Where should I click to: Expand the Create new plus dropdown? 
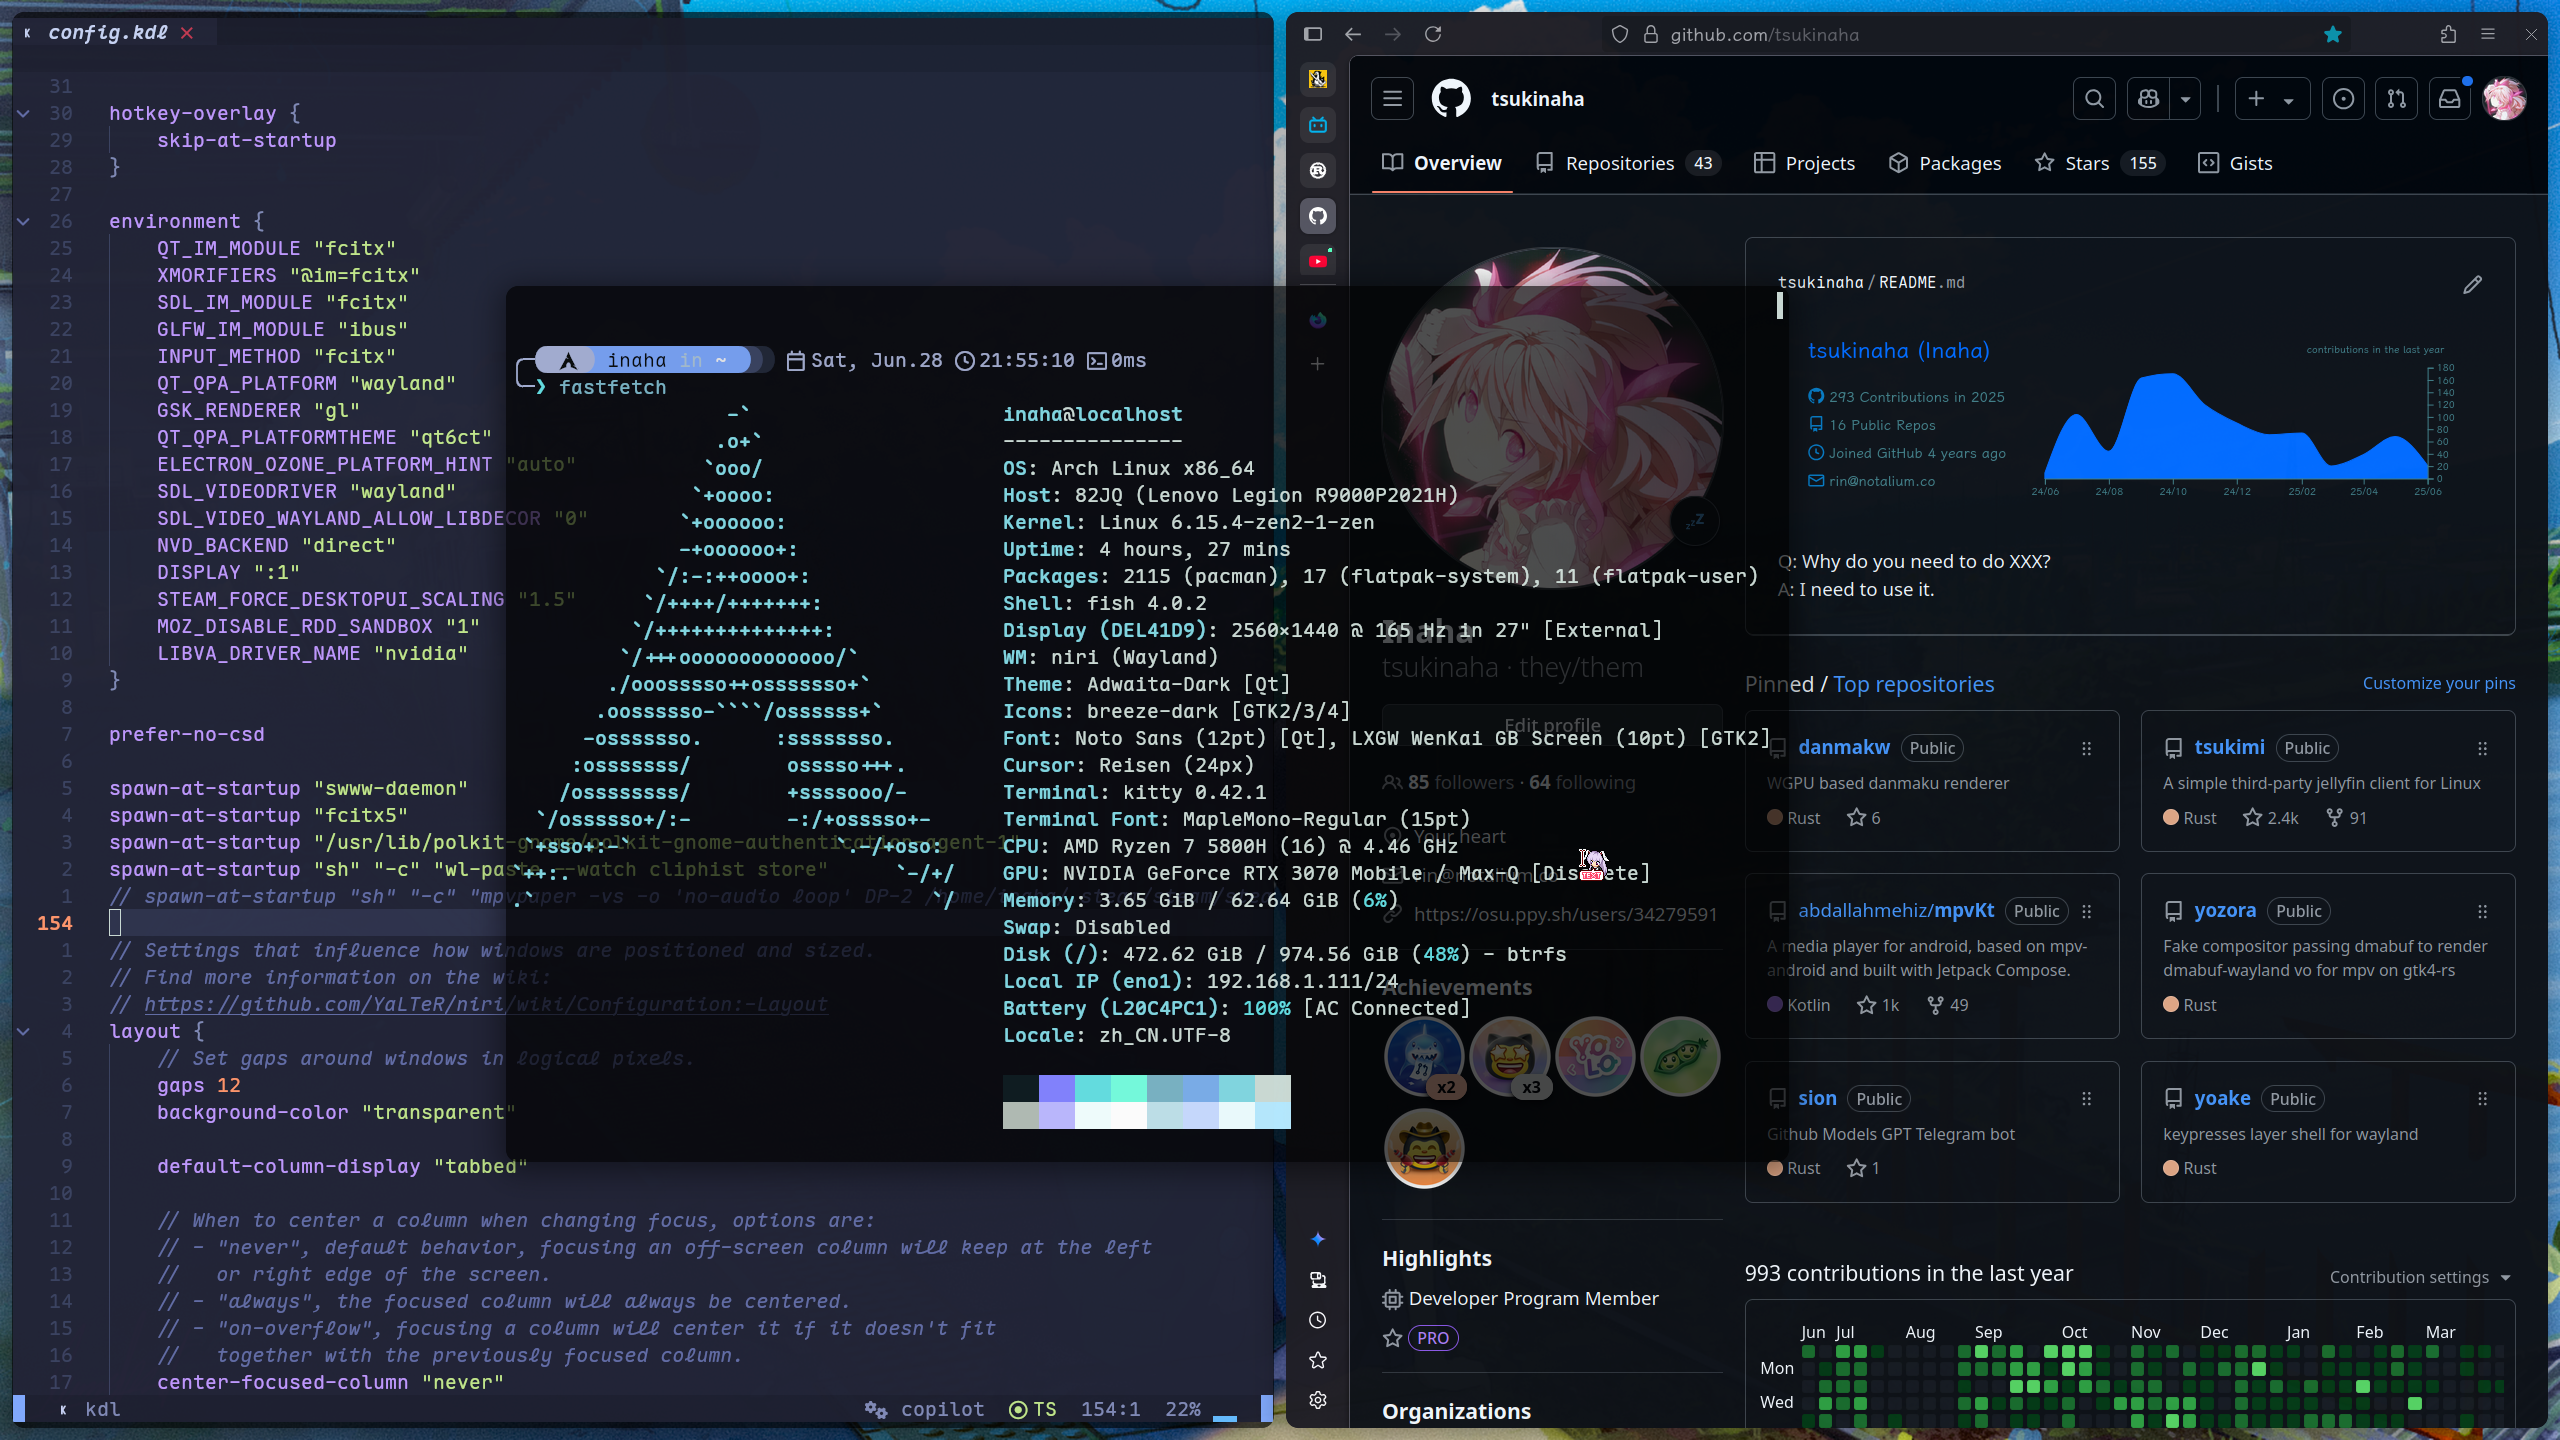[2272, 98]
